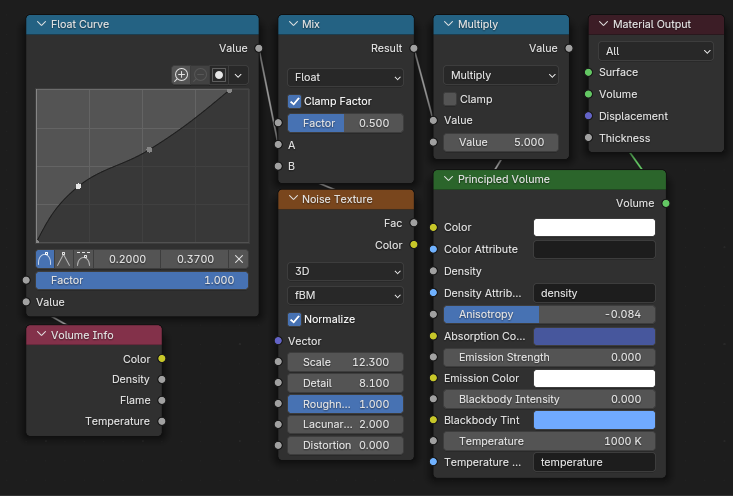Edit Blackbody Intensity 0.000 field

coord(549,399)
